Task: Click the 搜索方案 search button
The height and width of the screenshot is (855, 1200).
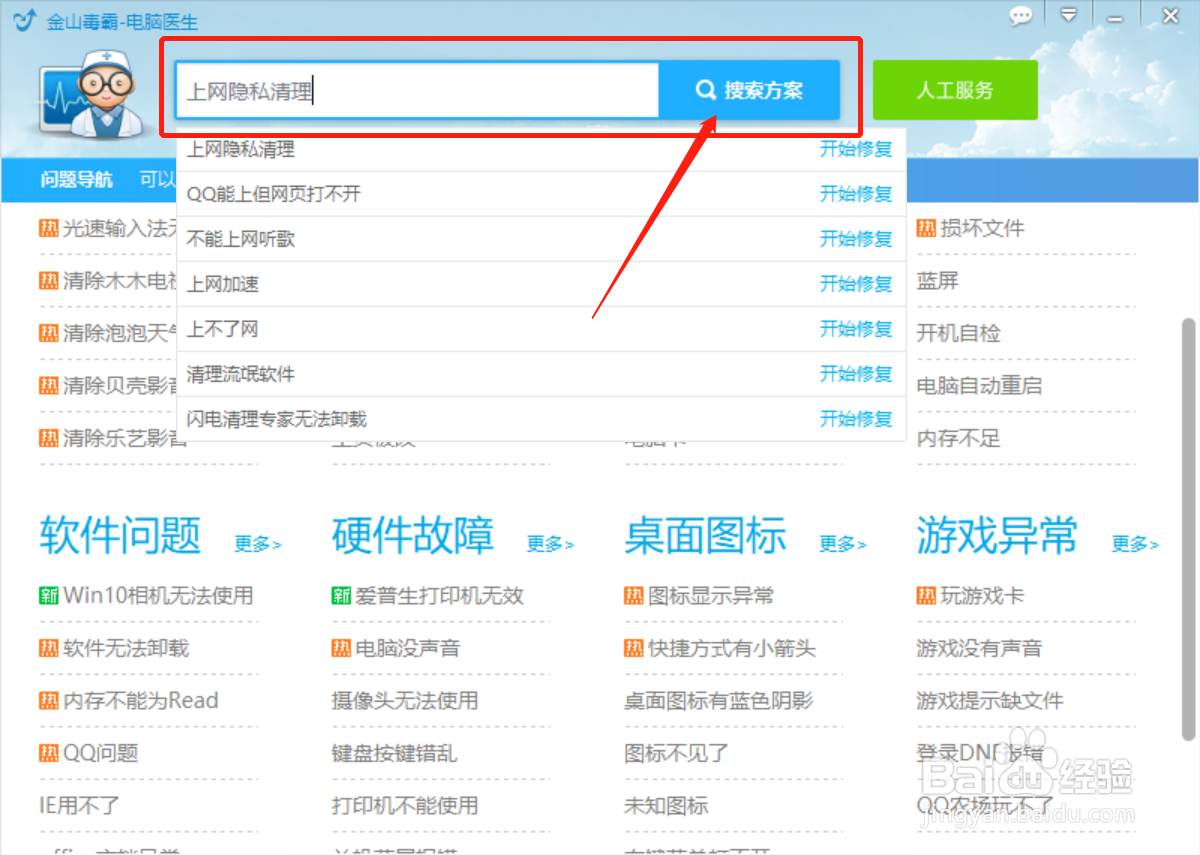Action: point(749,91)
